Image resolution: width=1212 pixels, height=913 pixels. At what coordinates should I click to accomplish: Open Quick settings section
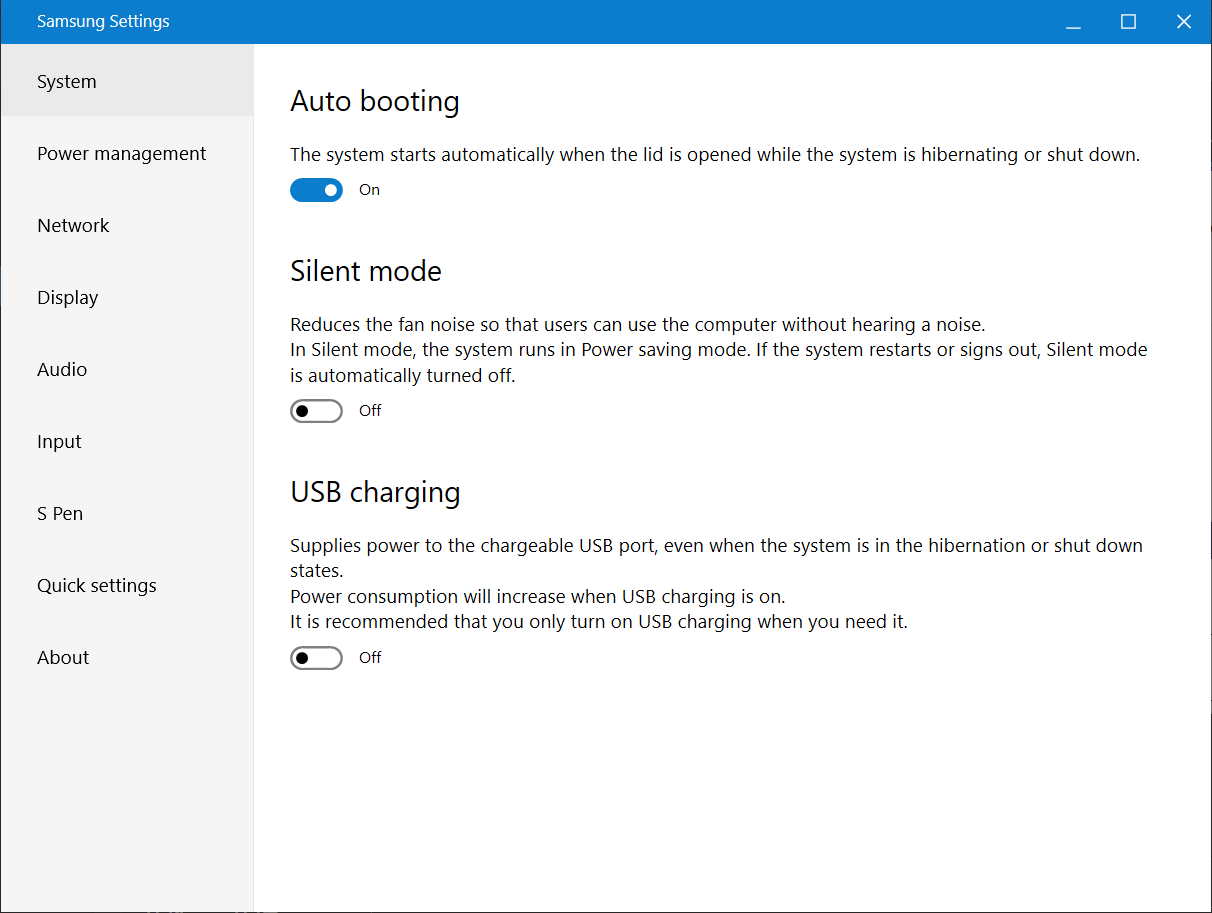[127, 585]
